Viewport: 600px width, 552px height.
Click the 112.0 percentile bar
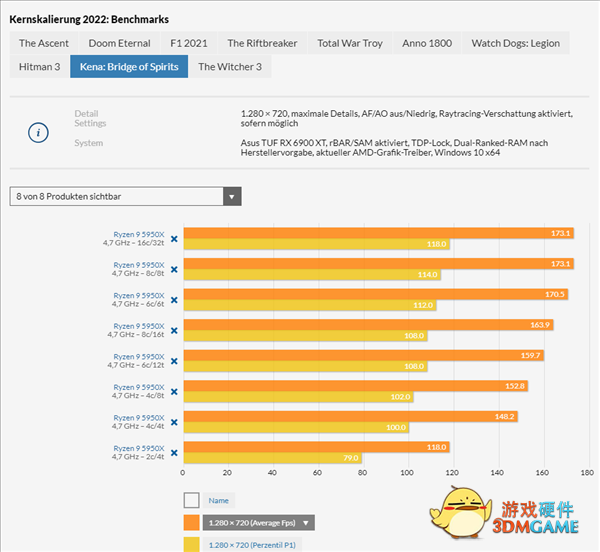click(x=310, y=305)
